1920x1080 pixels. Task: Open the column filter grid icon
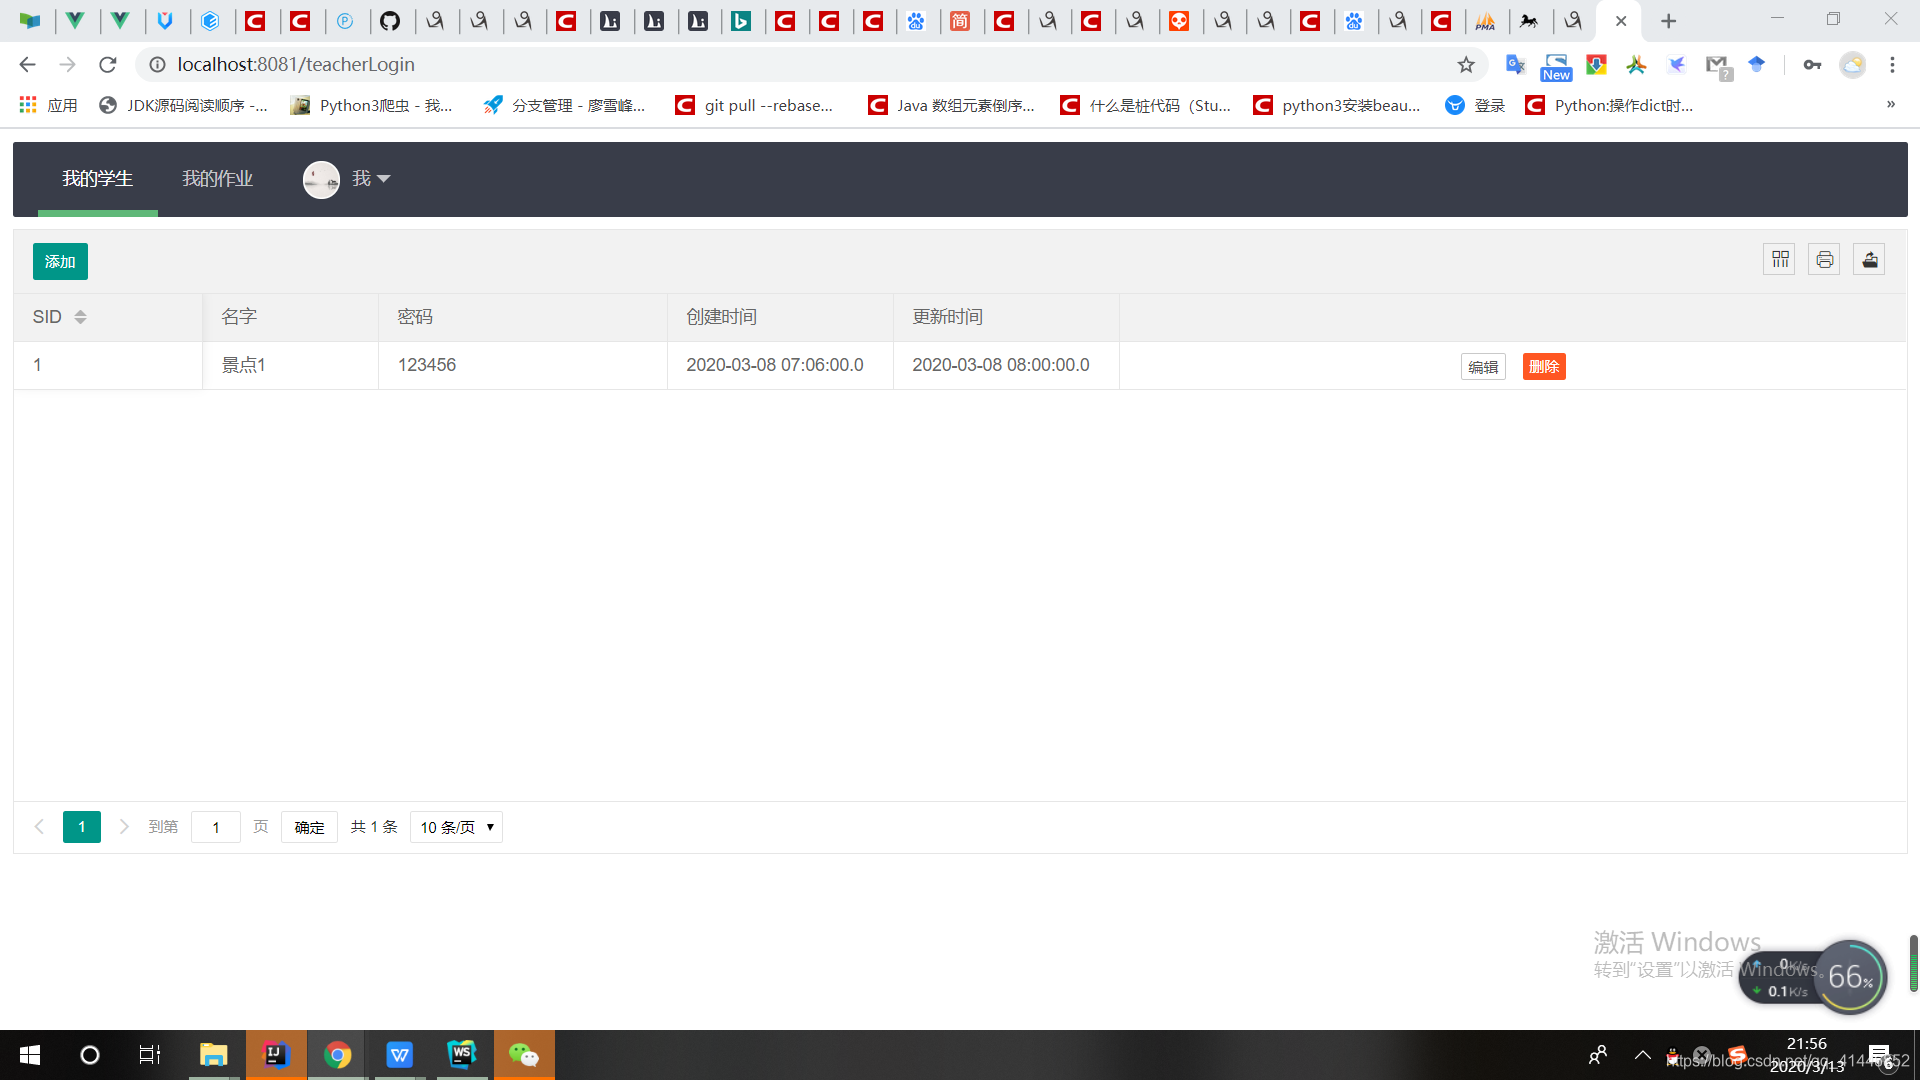(1780, 260)
